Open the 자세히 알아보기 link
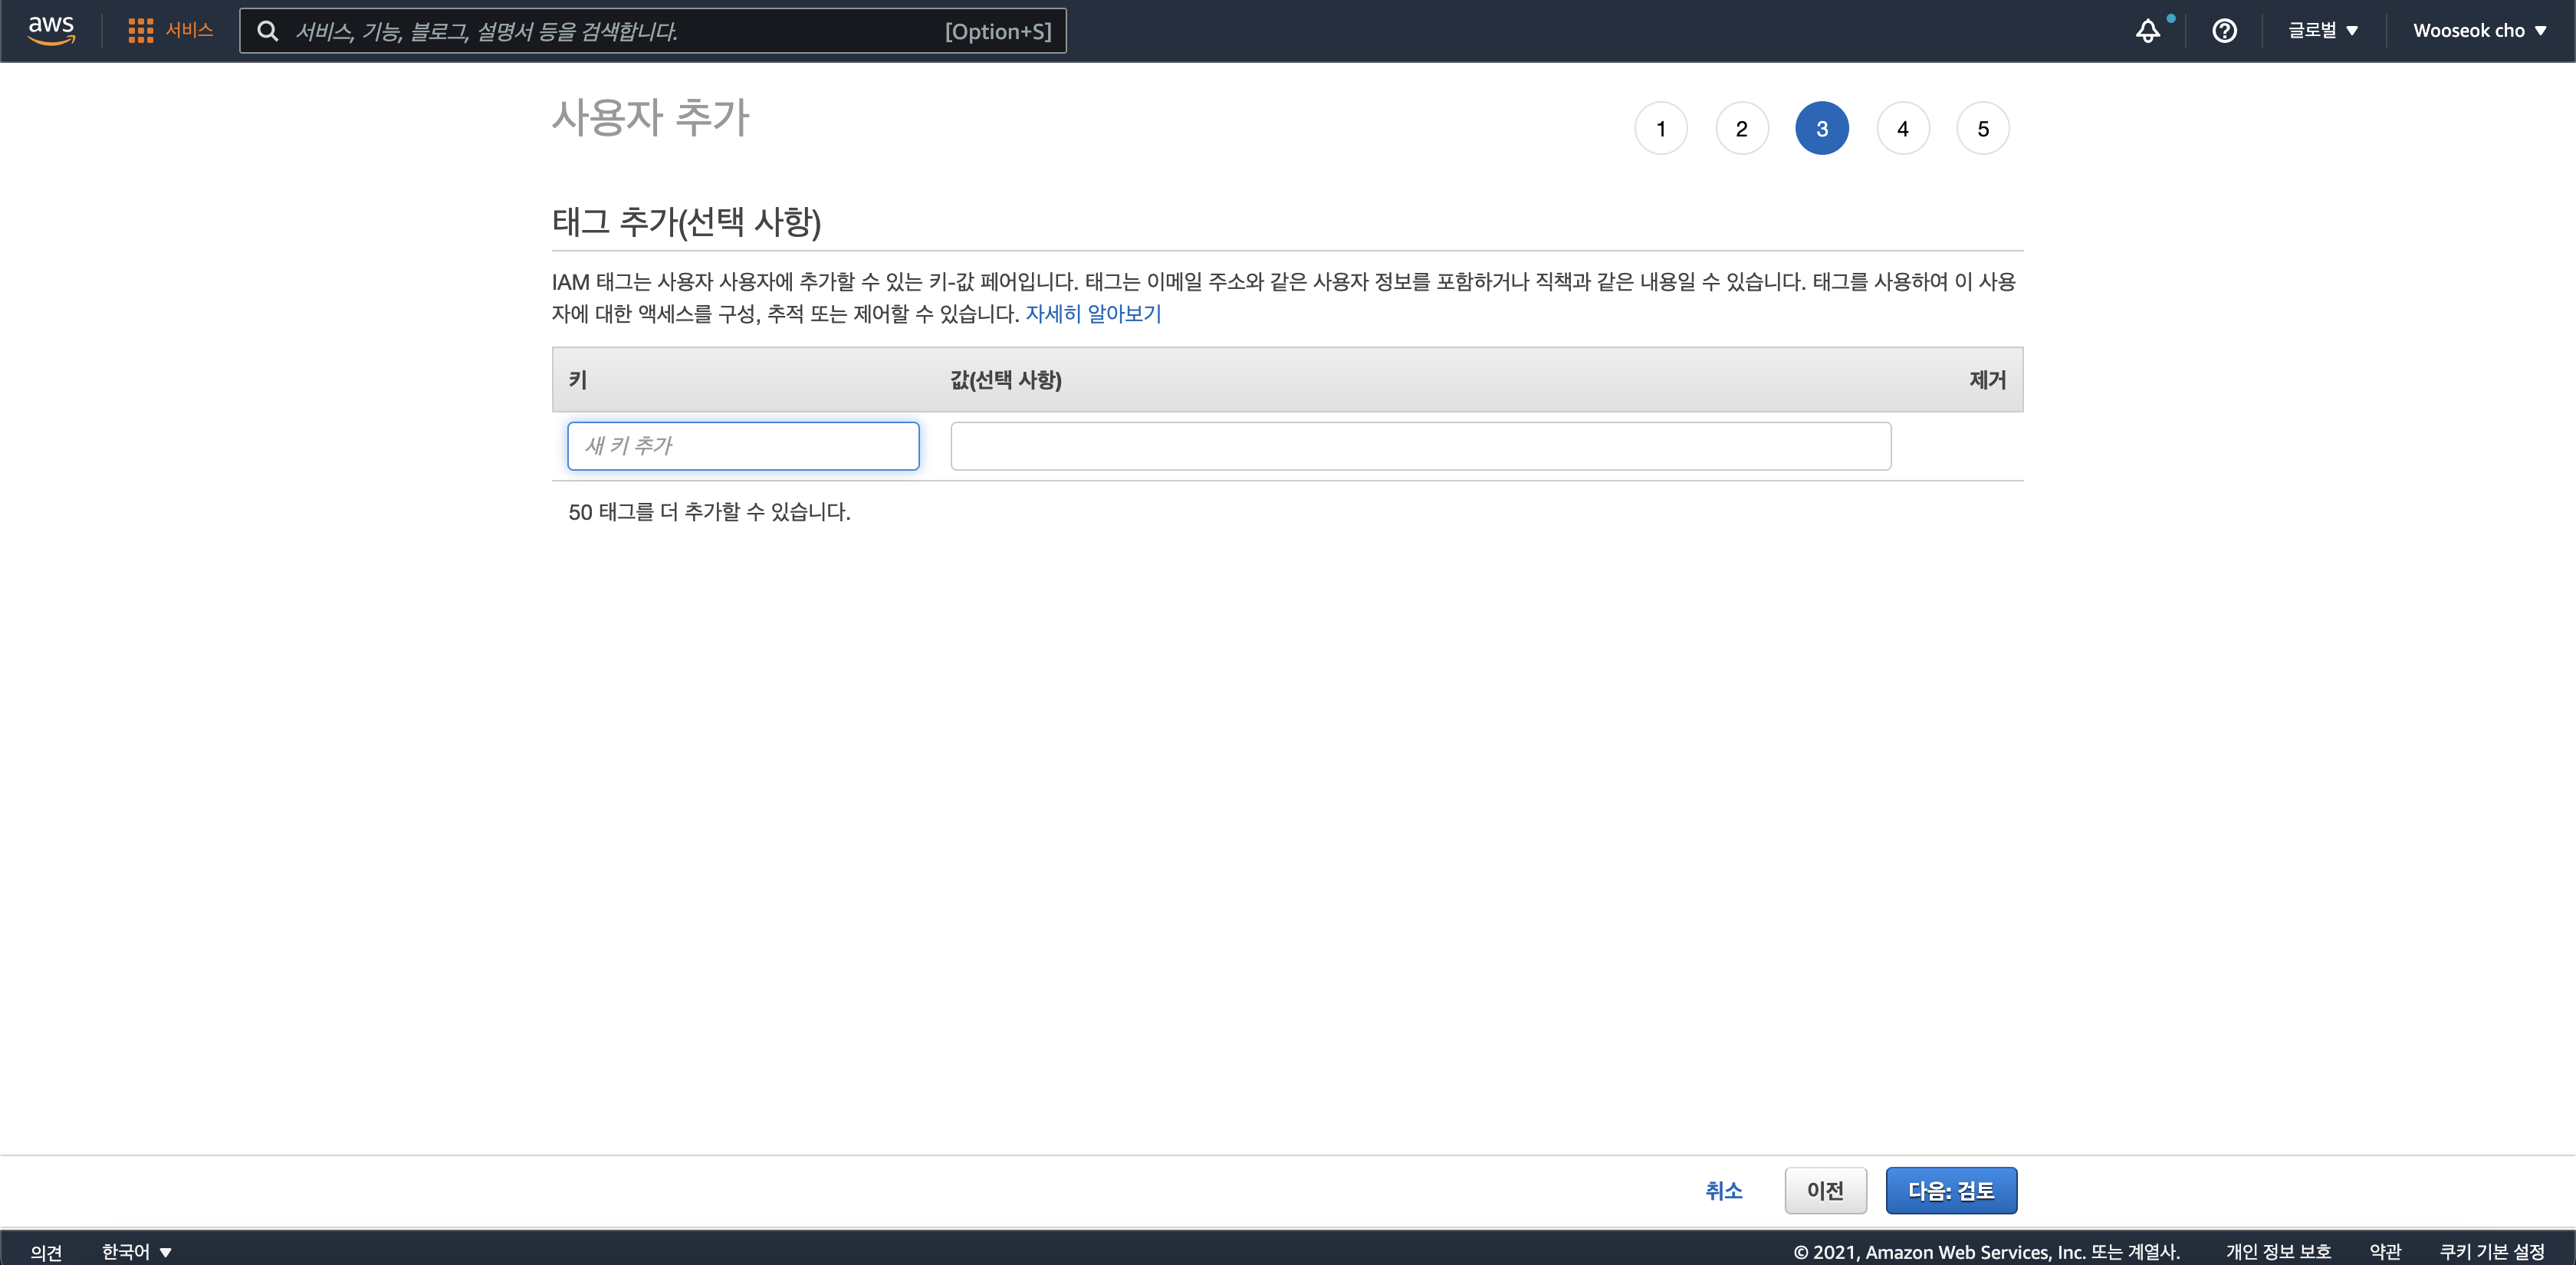Image resolution: width=2576 pixels, height=1265 pixels. pos(1093,314)
